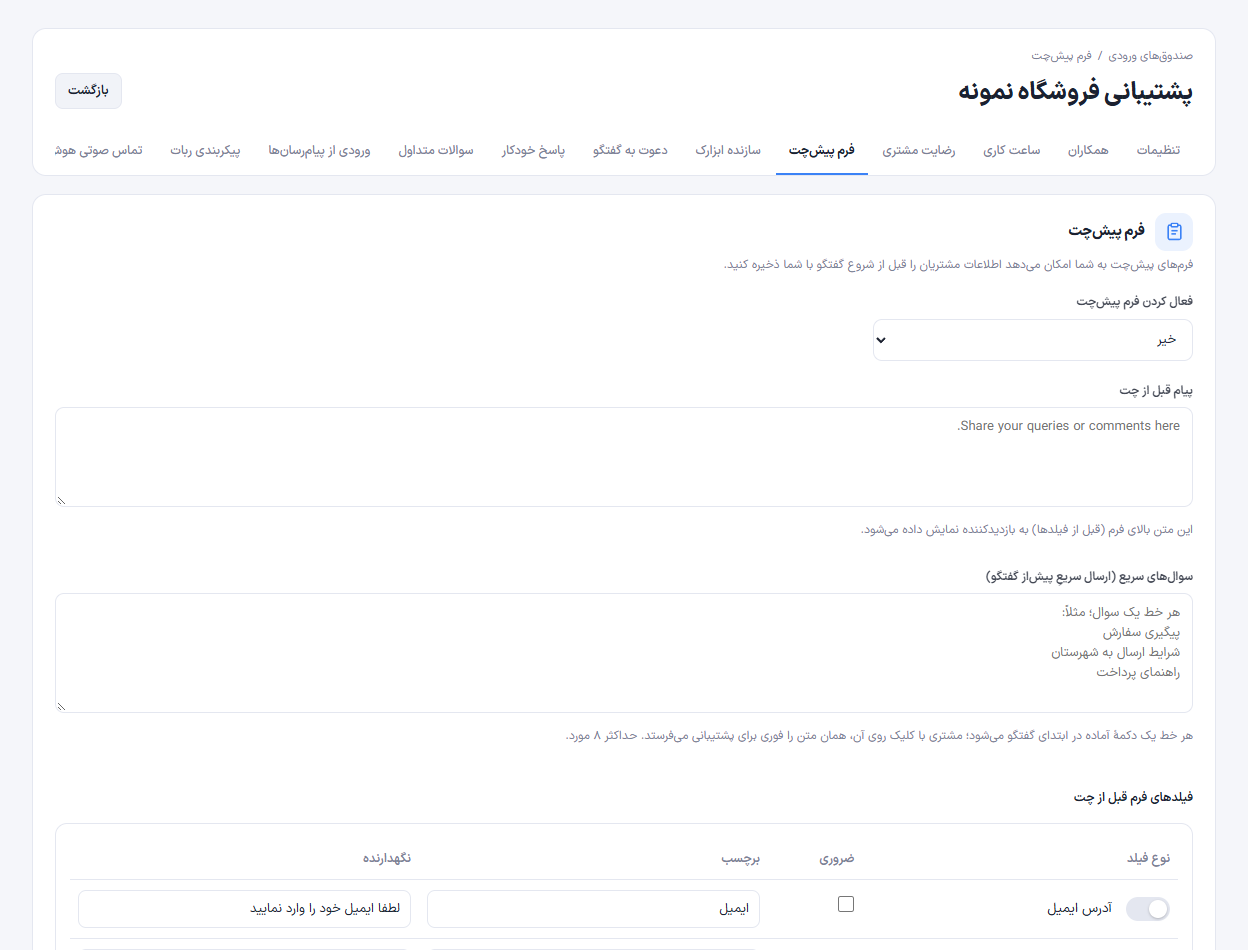Screen dimensions: 1248x950
Task: Click the پشتیبانی فروشگاه نمونه page title
Action: pyautogui.click(x=1075, y=92)
